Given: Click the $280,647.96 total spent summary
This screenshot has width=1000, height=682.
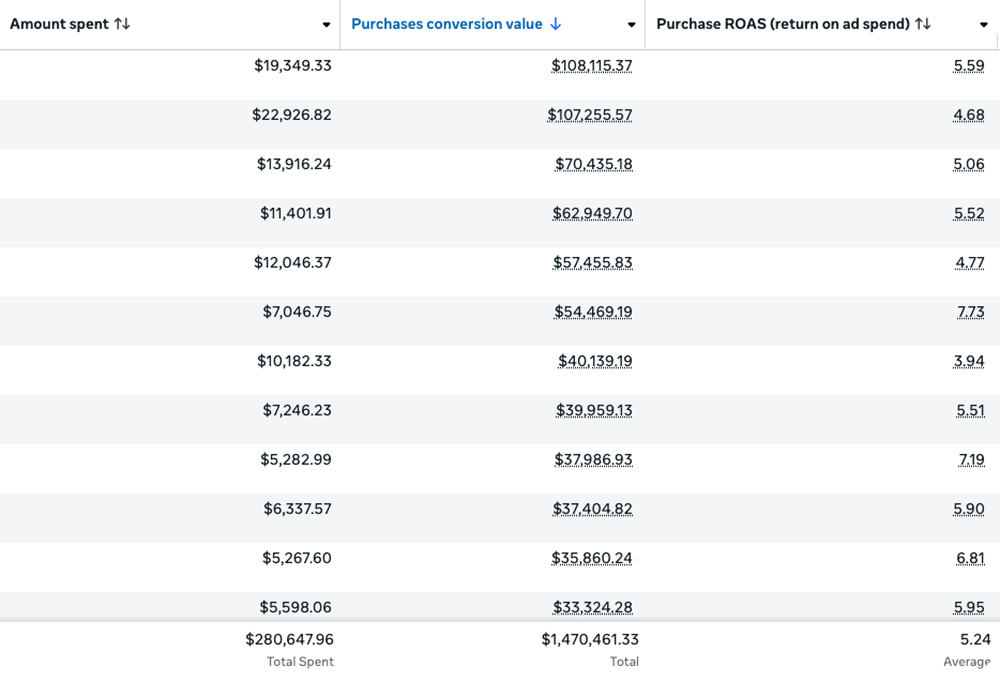Looking at the screenshot, I should [x=289, y=640].
